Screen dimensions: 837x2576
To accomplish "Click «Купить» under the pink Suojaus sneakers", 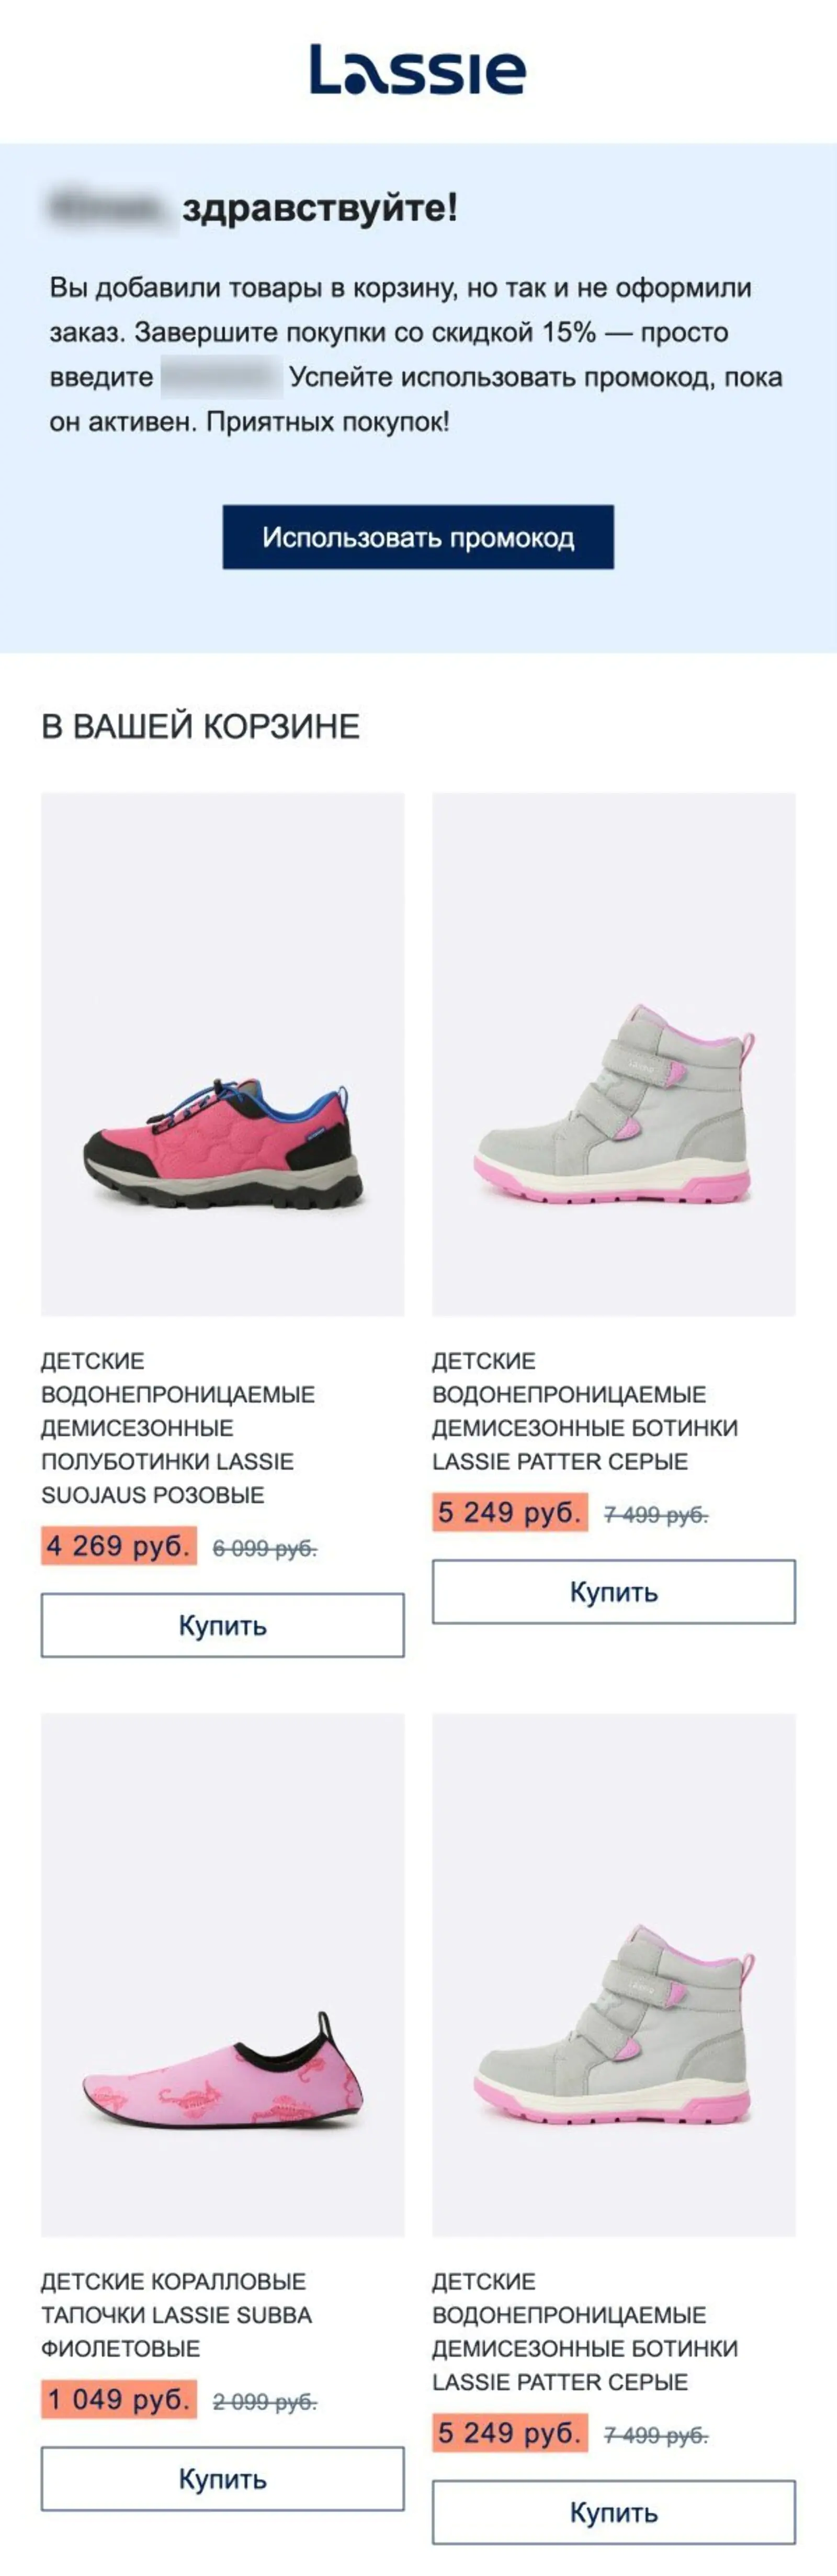I will pos(222,1625).
